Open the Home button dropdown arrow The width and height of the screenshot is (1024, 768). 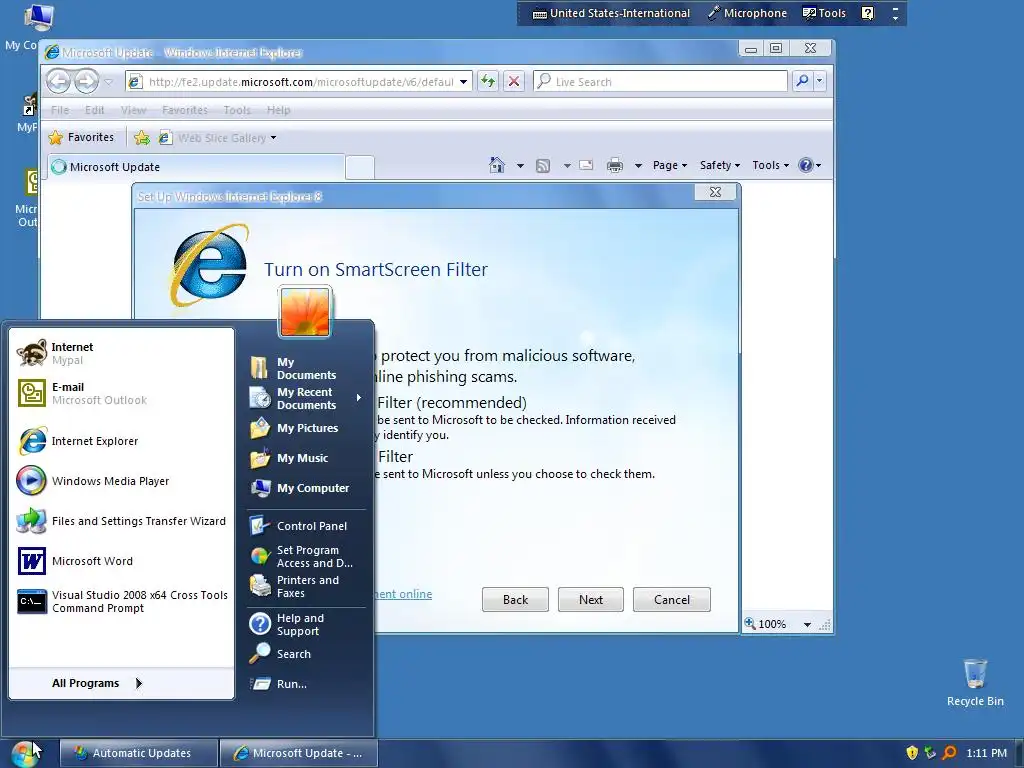pos(520,166)
